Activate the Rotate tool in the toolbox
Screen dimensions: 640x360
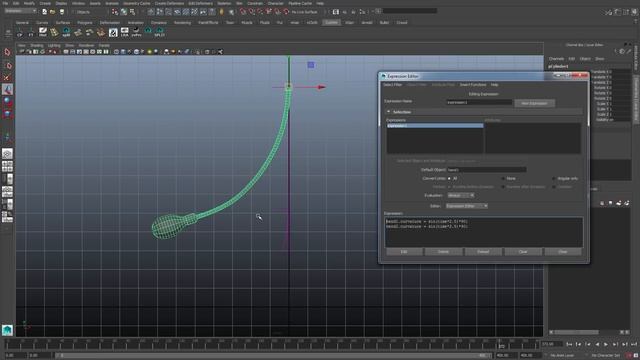(x=7, y=101)
